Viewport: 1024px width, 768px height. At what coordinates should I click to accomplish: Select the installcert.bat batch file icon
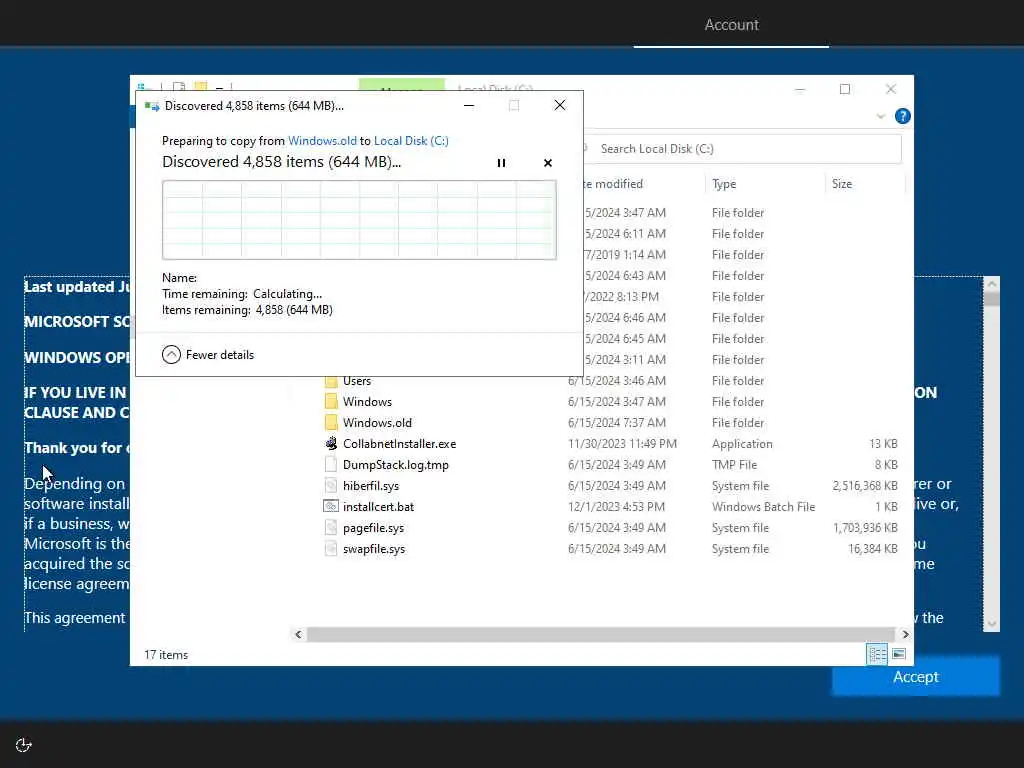[331, 506]
